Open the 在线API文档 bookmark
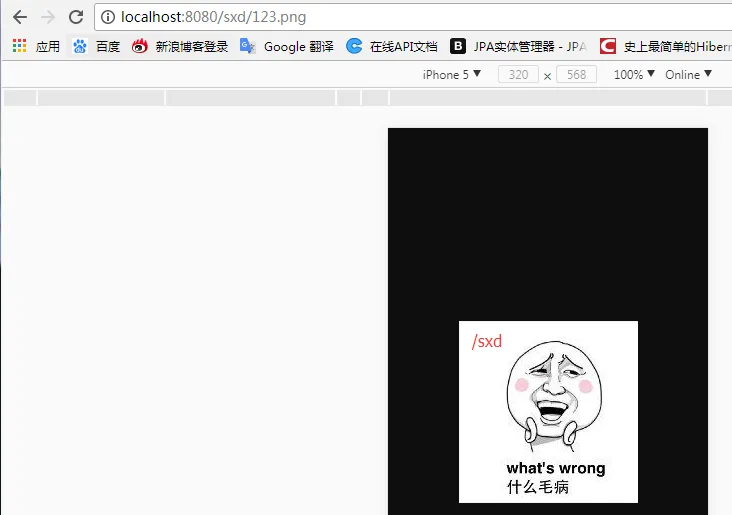 [403, 46]
